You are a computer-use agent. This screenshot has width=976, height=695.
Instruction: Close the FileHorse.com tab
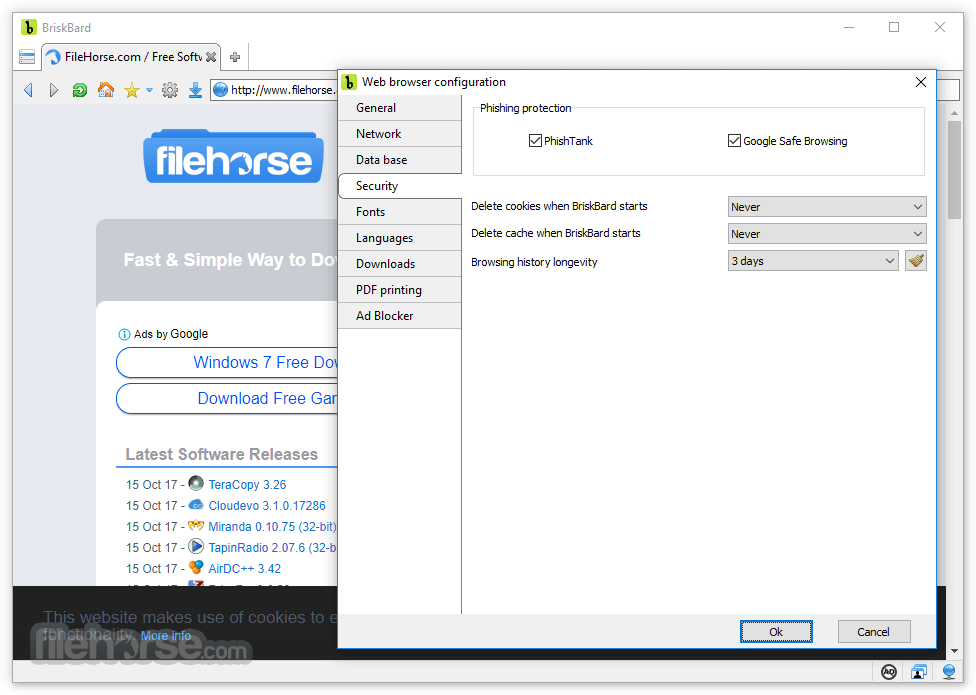pos(211,57)
